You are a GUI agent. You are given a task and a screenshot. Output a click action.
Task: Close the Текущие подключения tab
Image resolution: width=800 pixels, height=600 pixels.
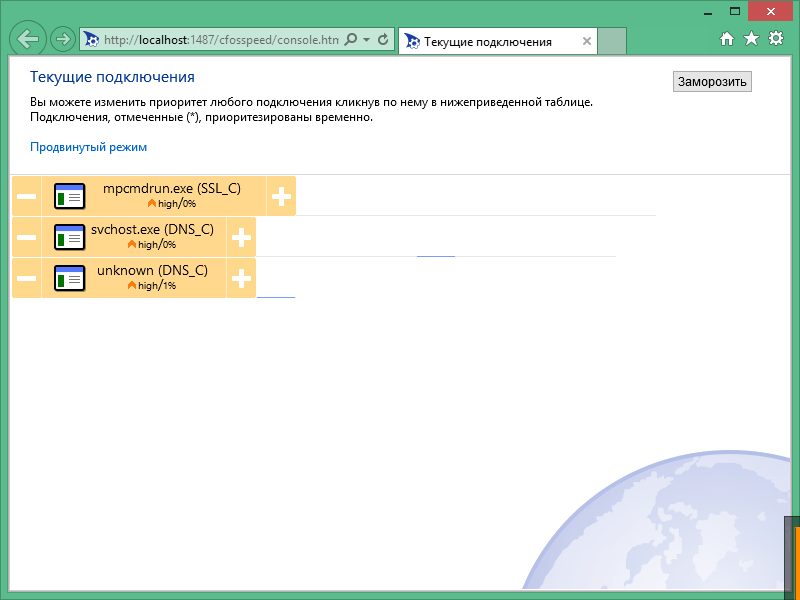click(x=586, y=42)
